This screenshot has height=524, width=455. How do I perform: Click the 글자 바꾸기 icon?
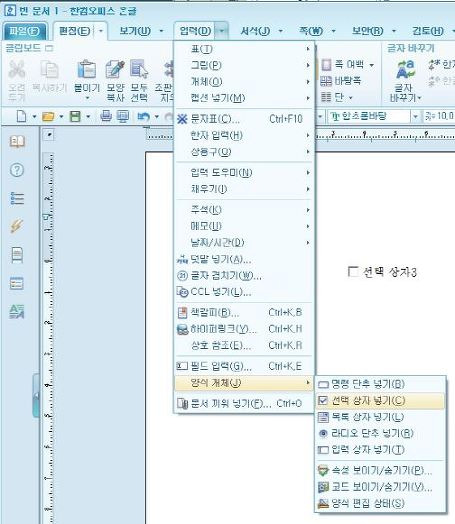405,70
